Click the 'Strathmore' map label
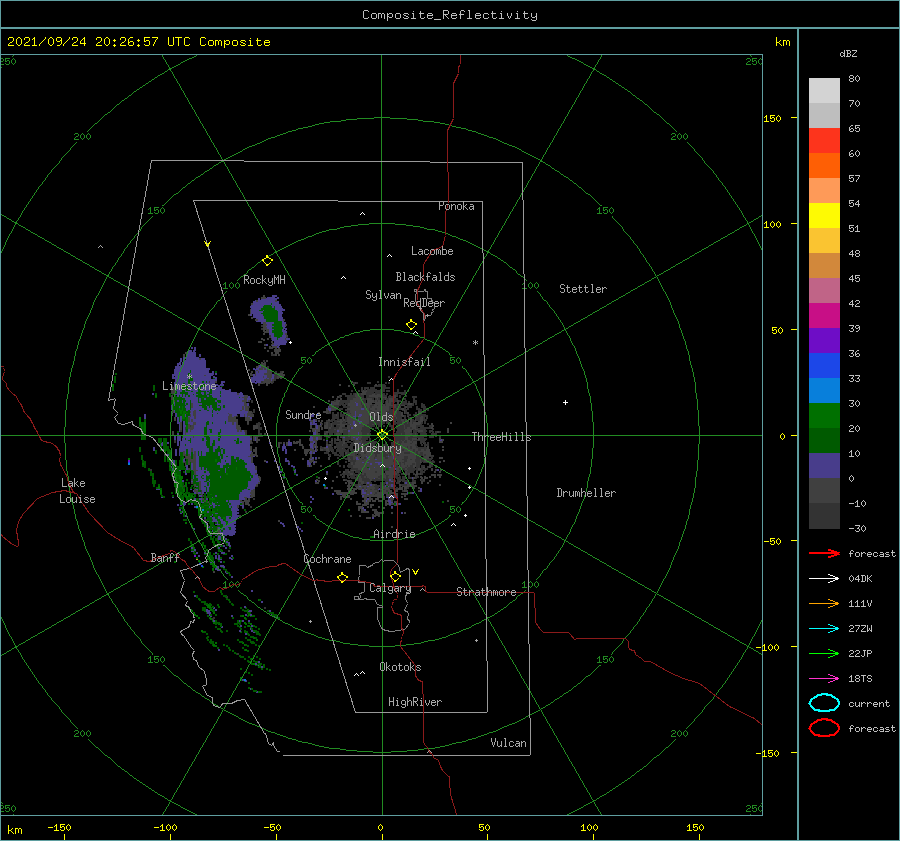 [486, 592]
